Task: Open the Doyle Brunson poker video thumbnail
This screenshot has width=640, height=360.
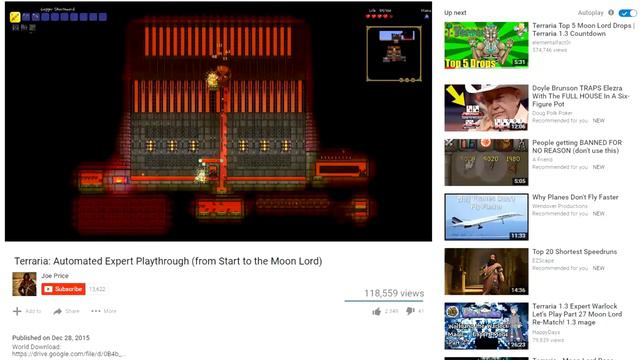Action: [486, 108]
